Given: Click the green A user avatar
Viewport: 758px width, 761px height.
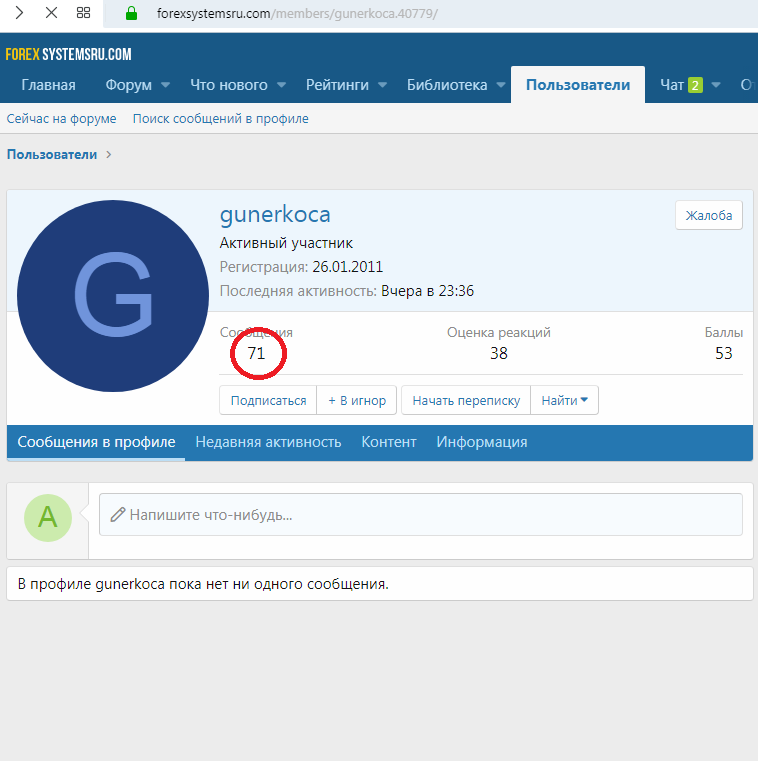Looking at the screenshot, I should tap(48, 518).
